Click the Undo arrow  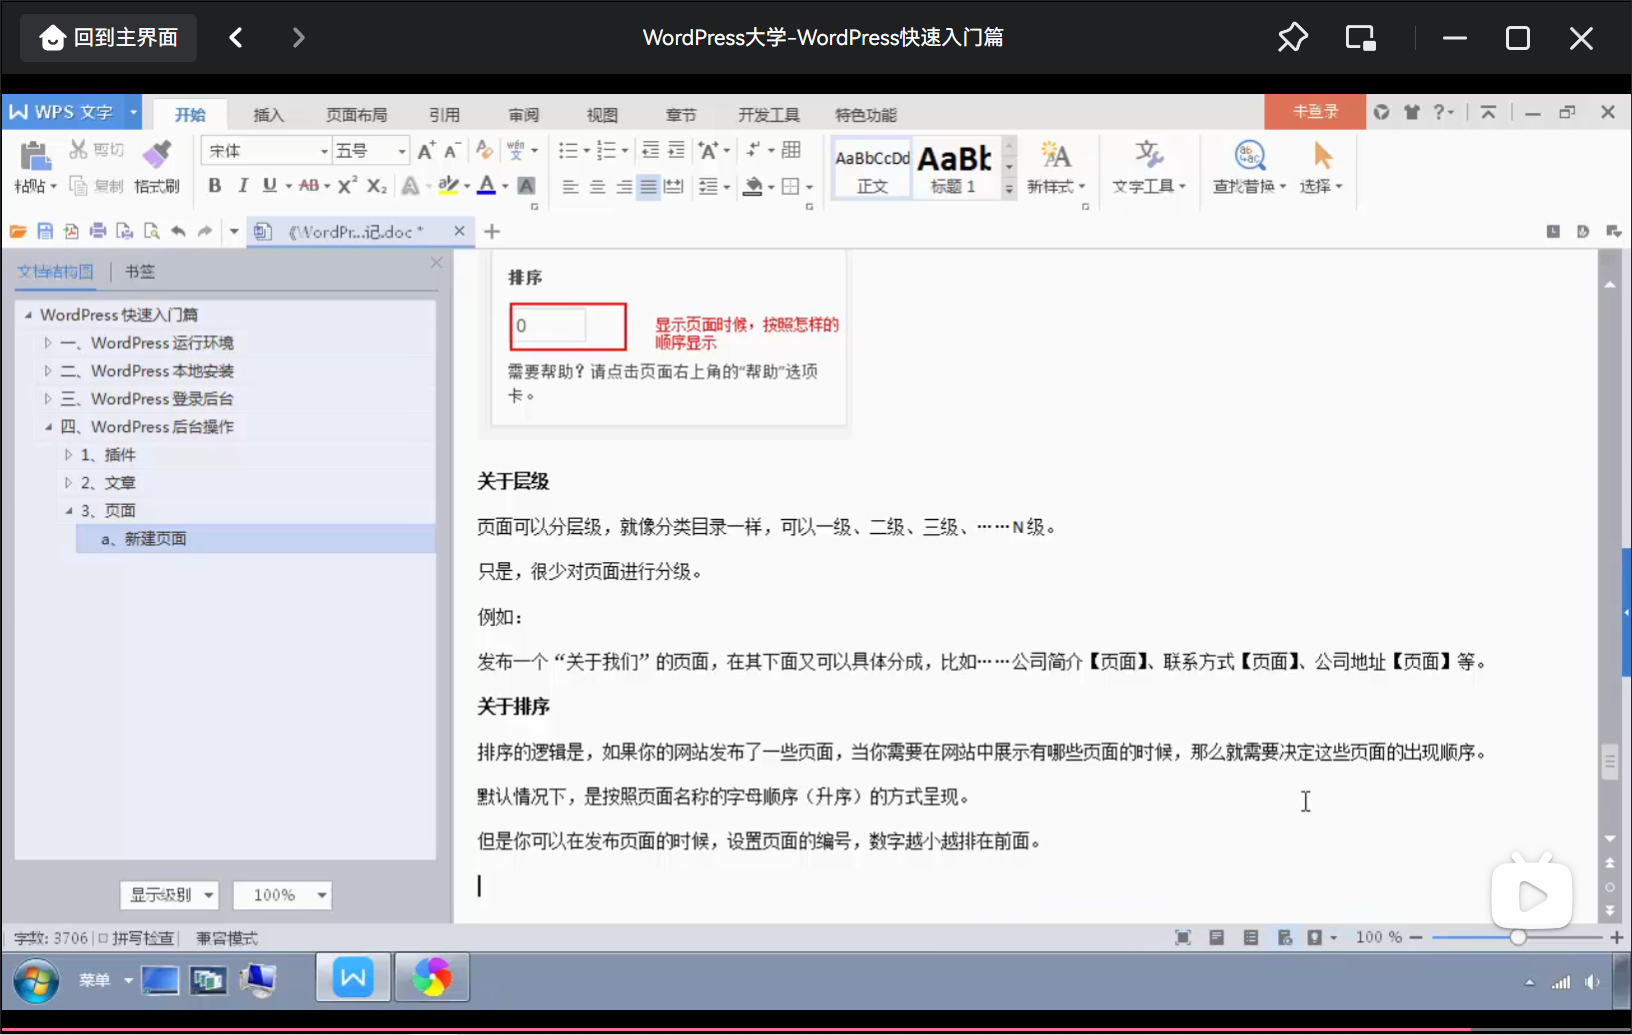[x=178, y=231]
